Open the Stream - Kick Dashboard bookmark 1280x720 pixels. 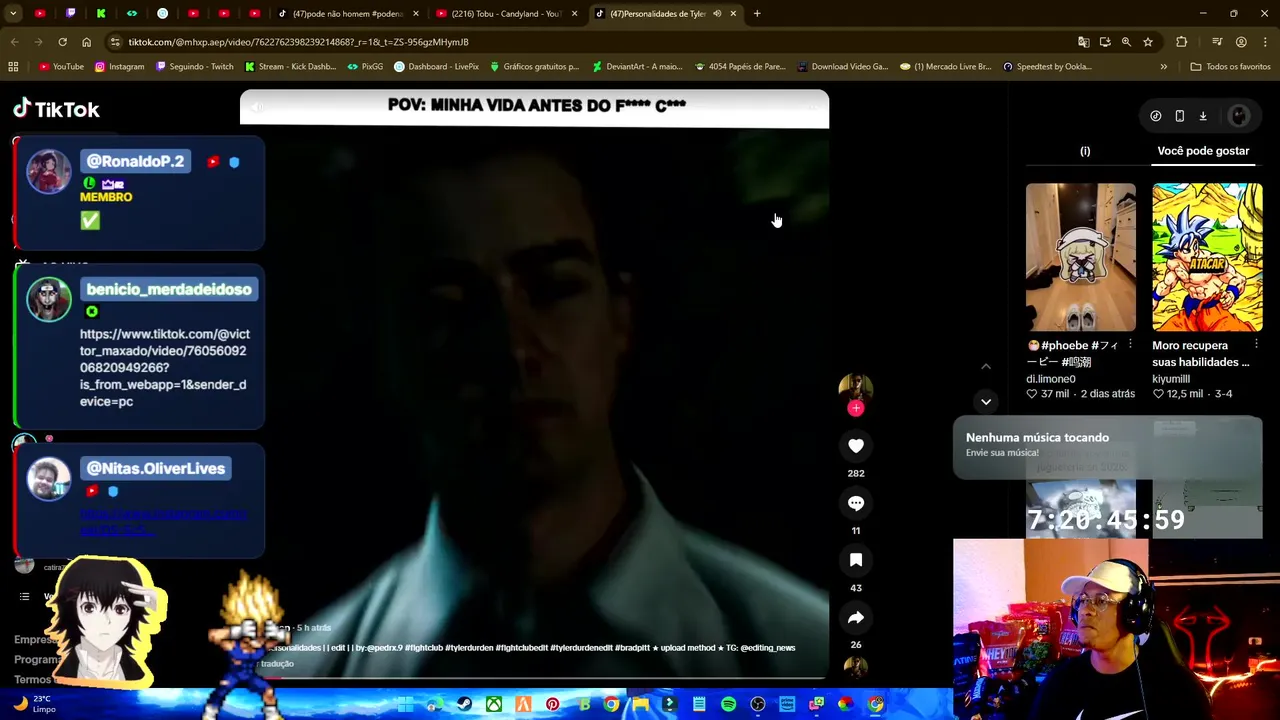click(x=290, y=67)
